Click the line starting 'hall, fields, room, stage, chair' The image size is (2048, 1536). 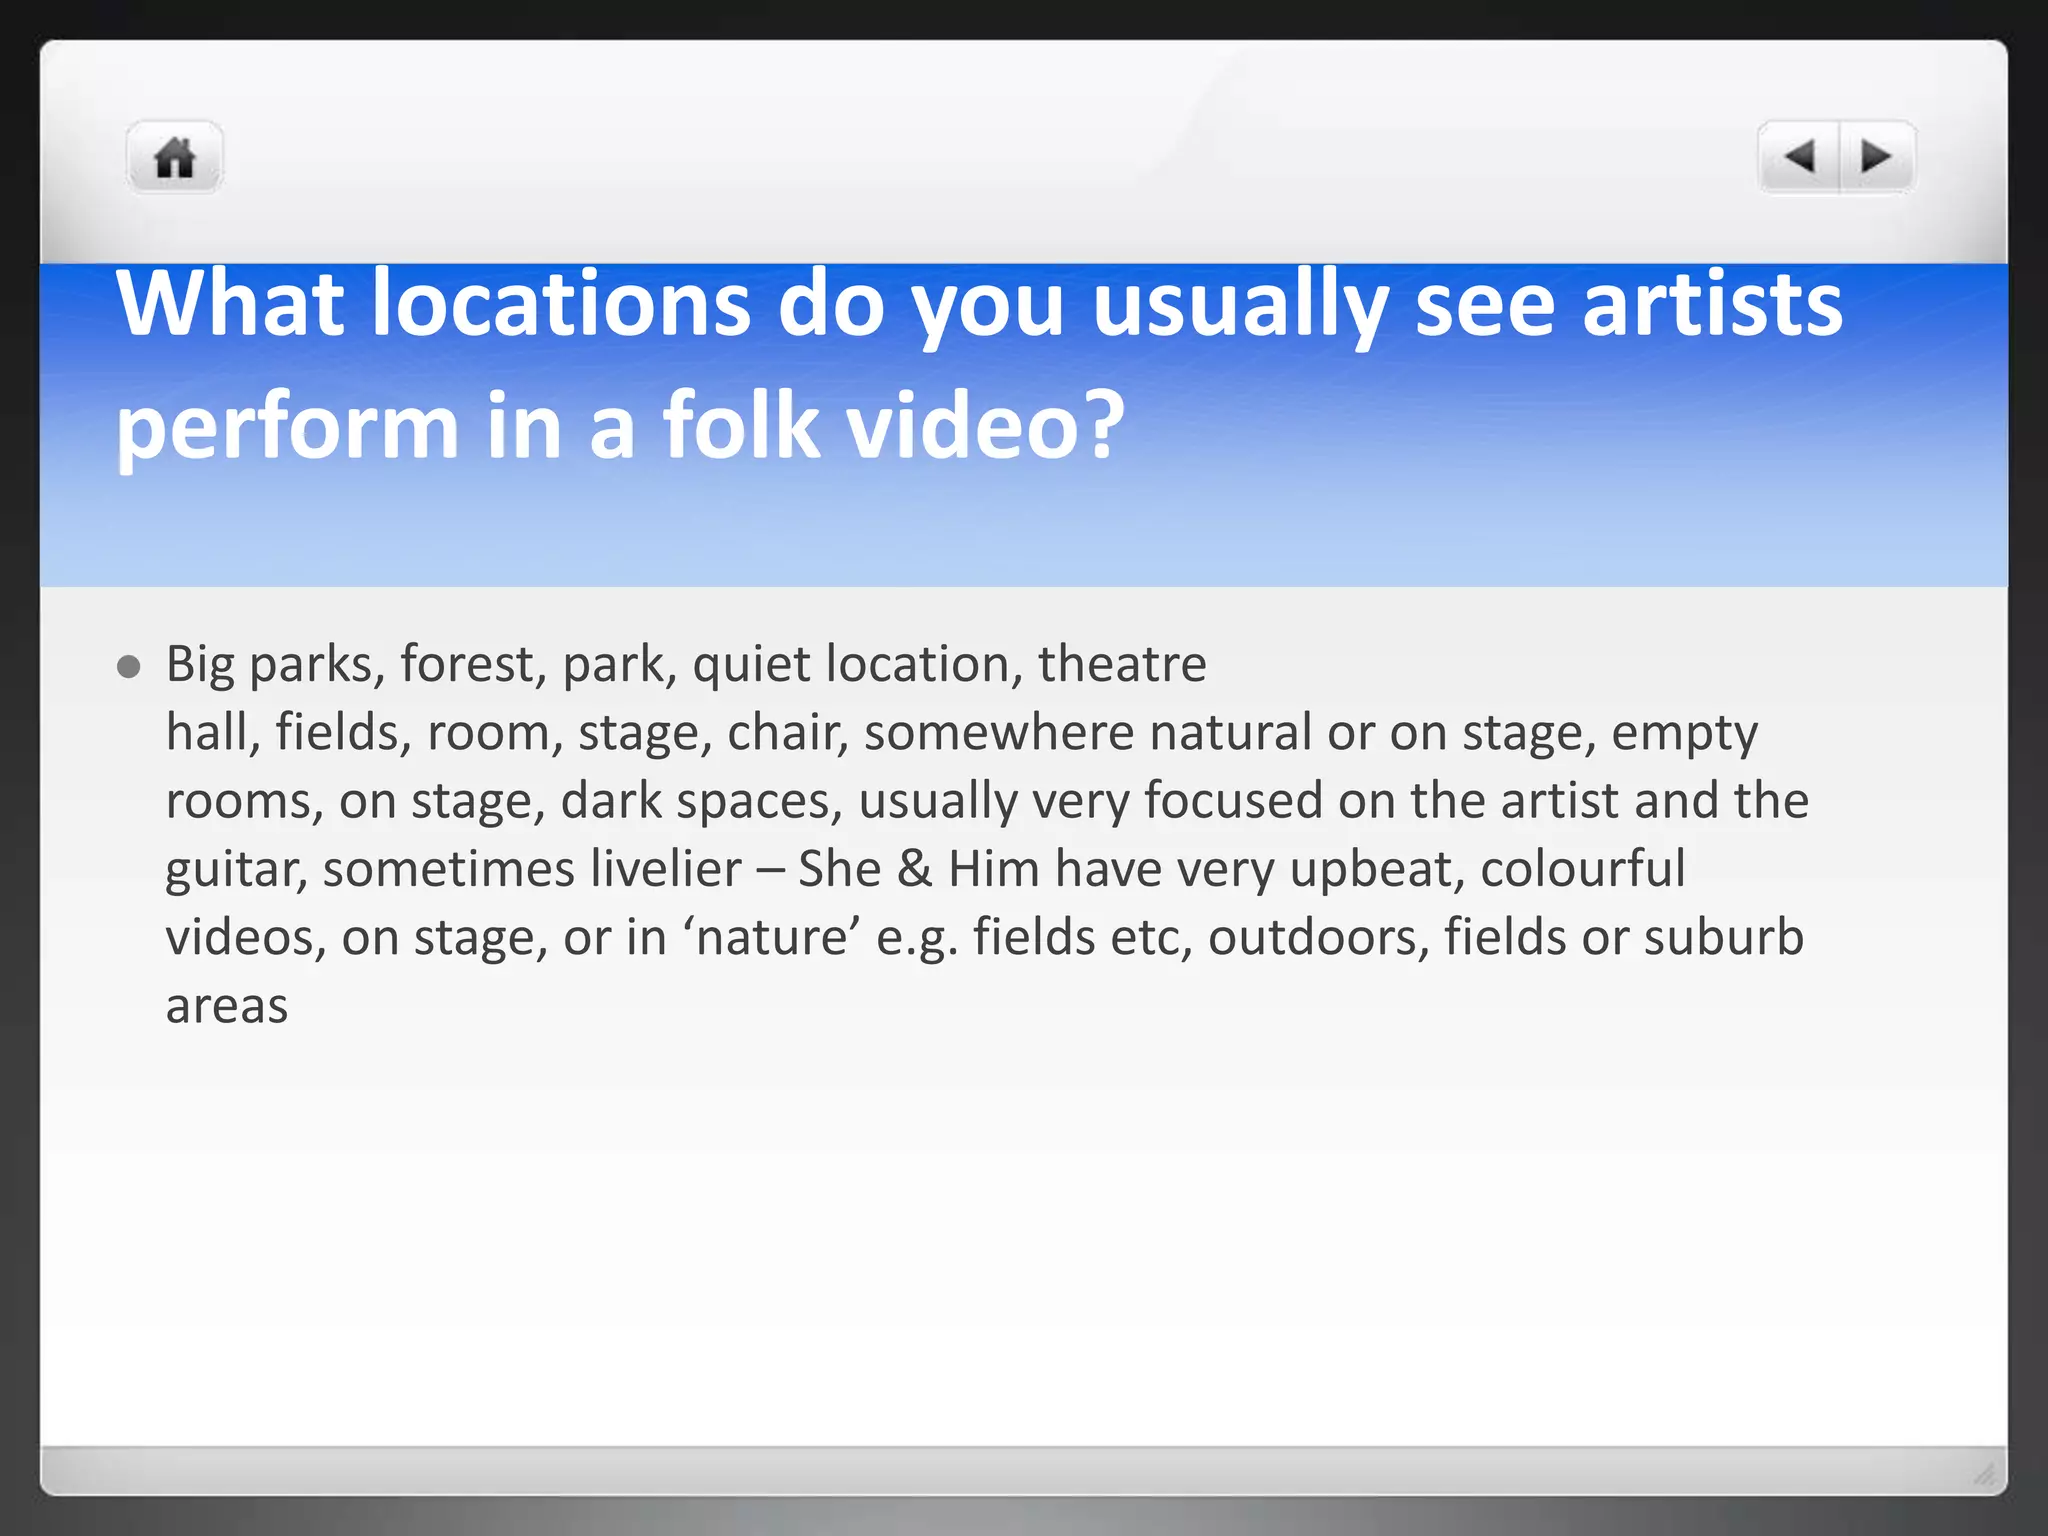961,733
